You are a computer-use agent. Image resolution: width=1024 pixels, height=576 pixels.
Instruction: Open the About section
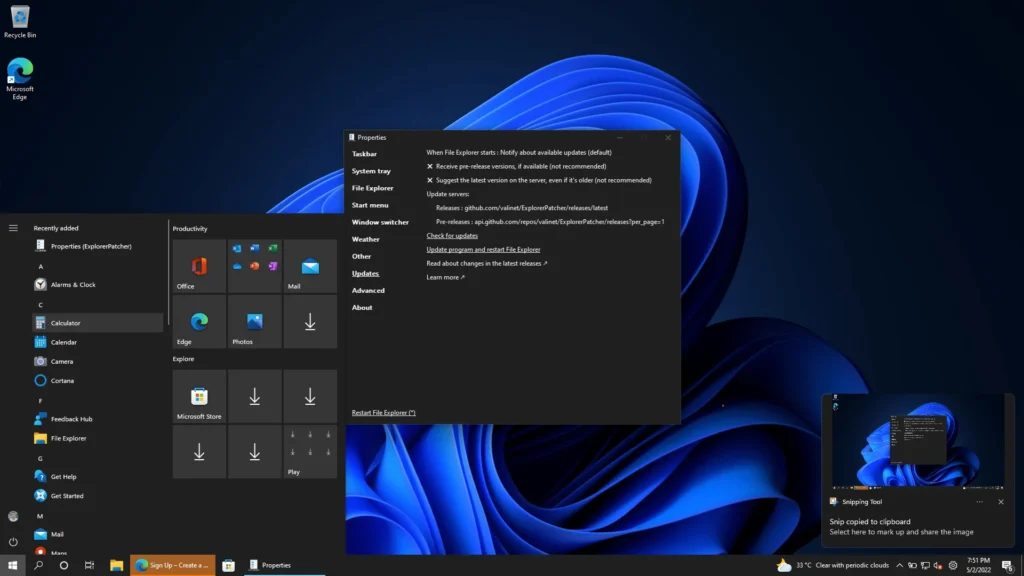(362, 308)
